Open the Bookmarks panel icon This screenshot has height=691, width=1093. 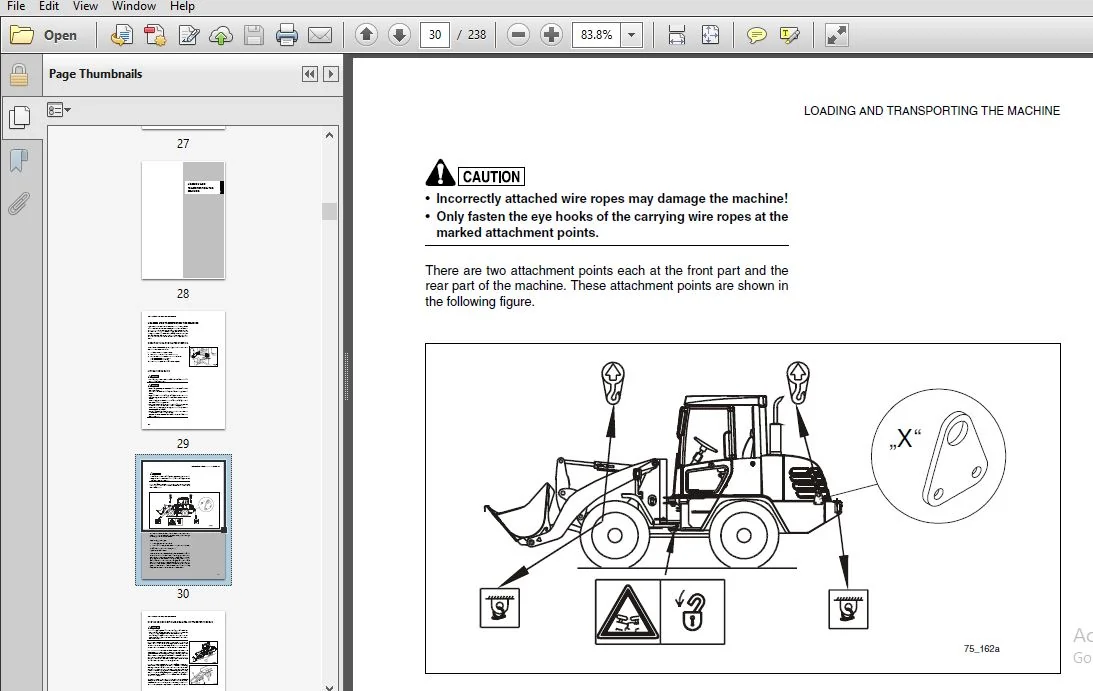pos(19,161)
